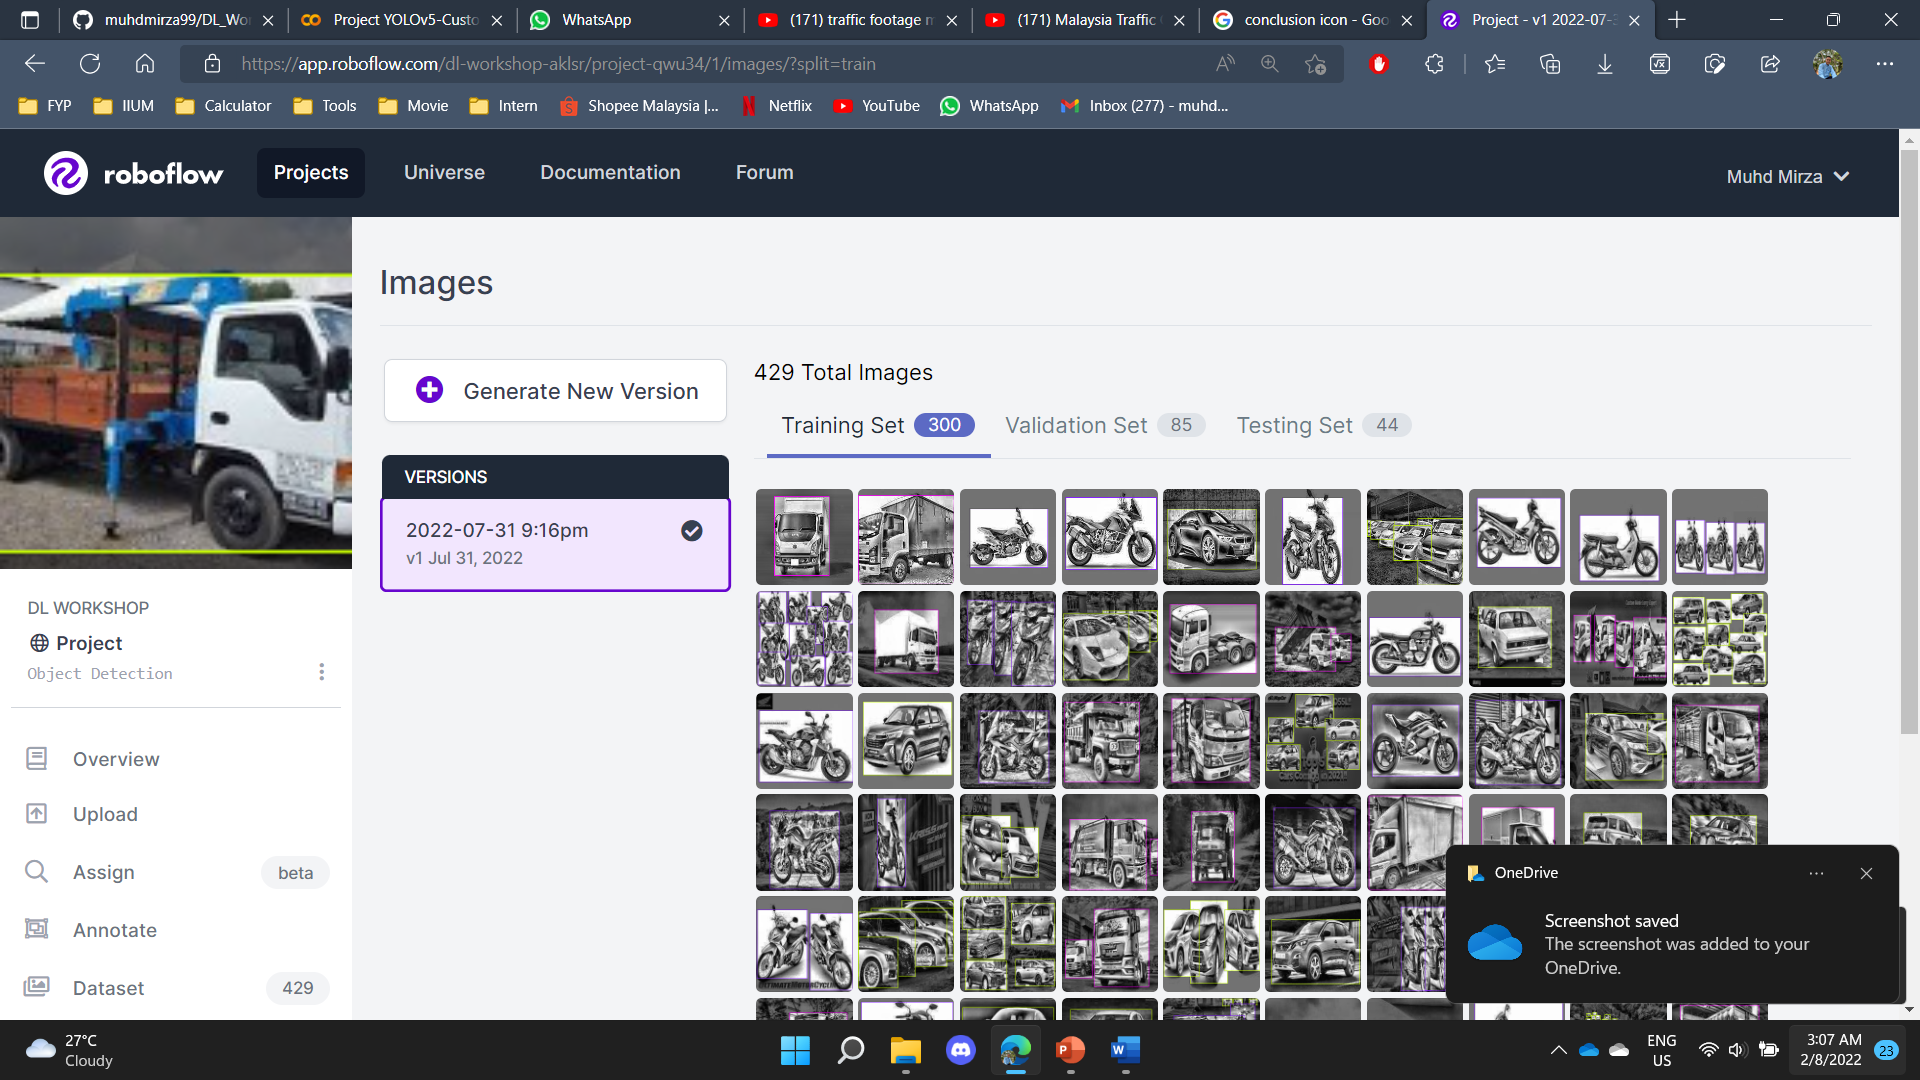This screenshot has width=1920, height=1080.
Task: Open the Documentation nav item
Action: pyautogui.click(x=610, y=172)
